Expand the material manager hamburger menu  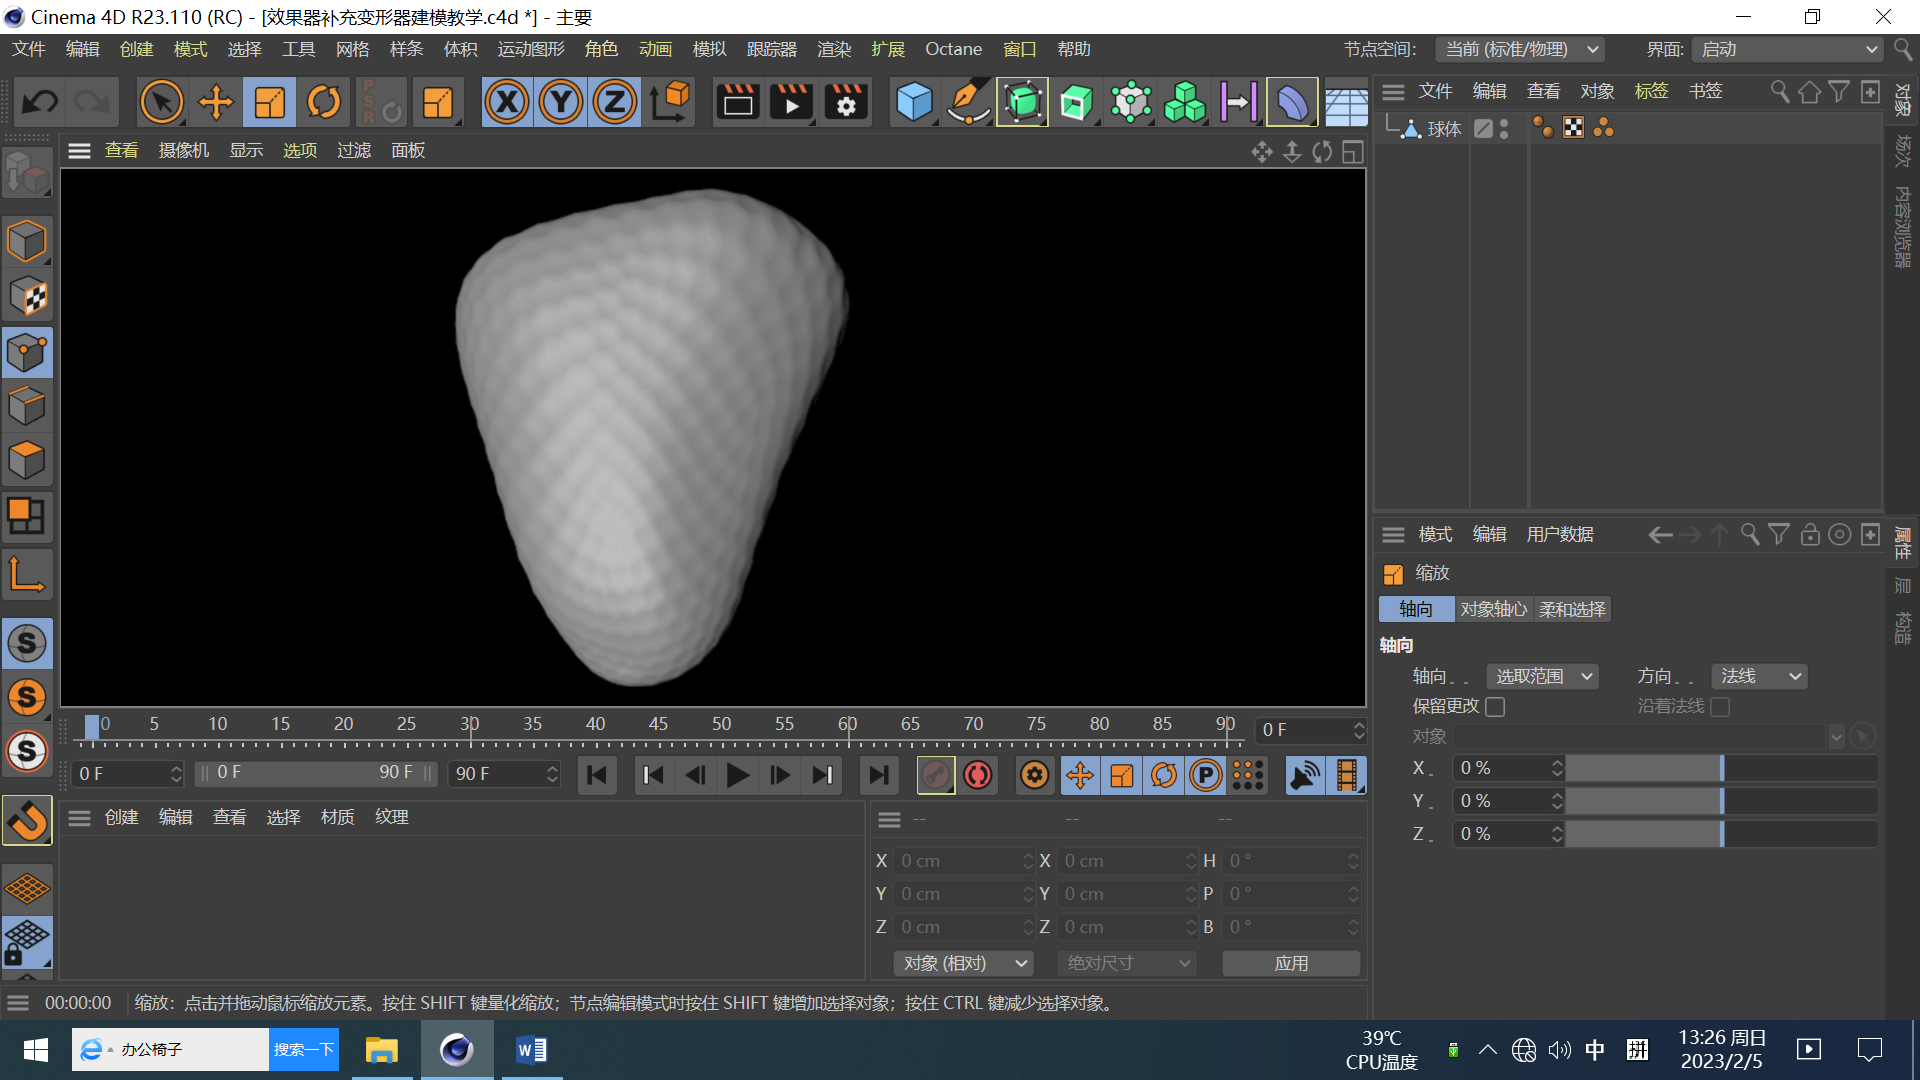pos(79,818)
